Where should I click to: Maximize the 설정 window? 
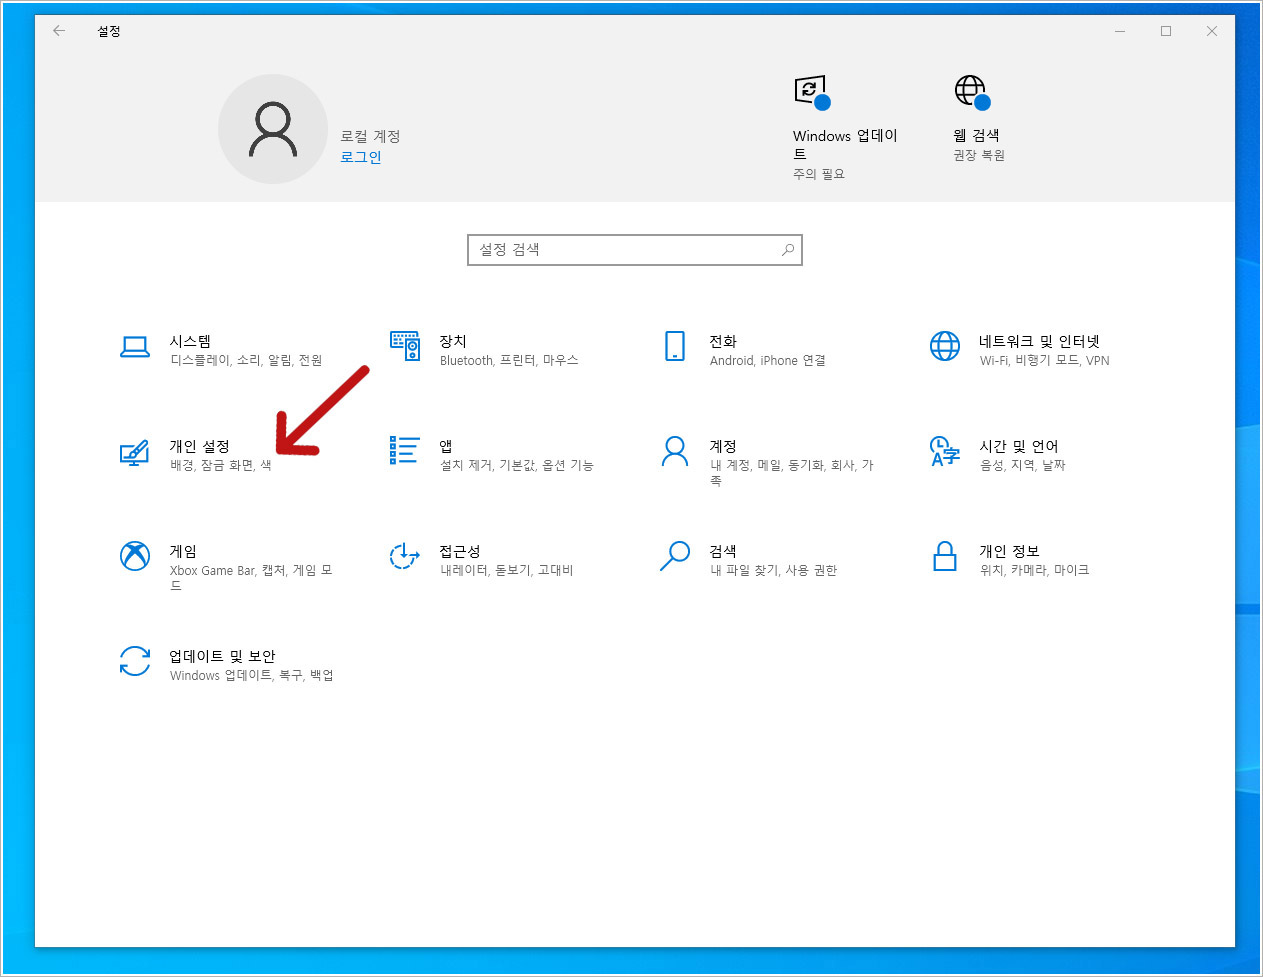[1166, 31]
